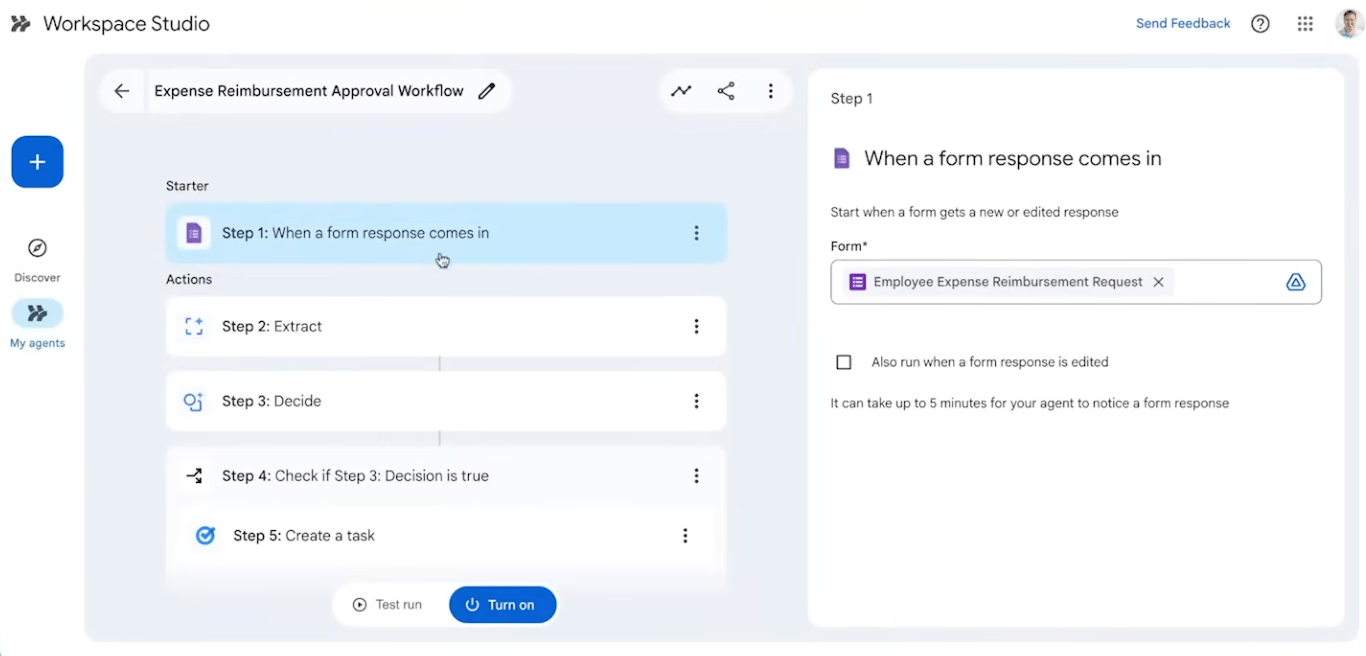
Task: Click the Test run button
Action: point(387,605)
